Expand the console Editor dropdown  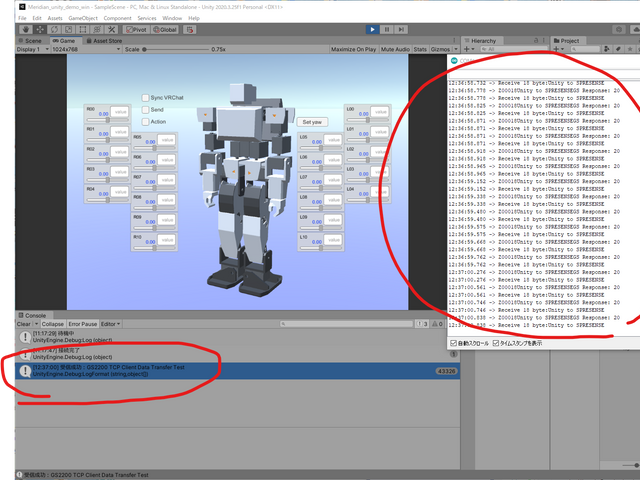click(112, 324)
